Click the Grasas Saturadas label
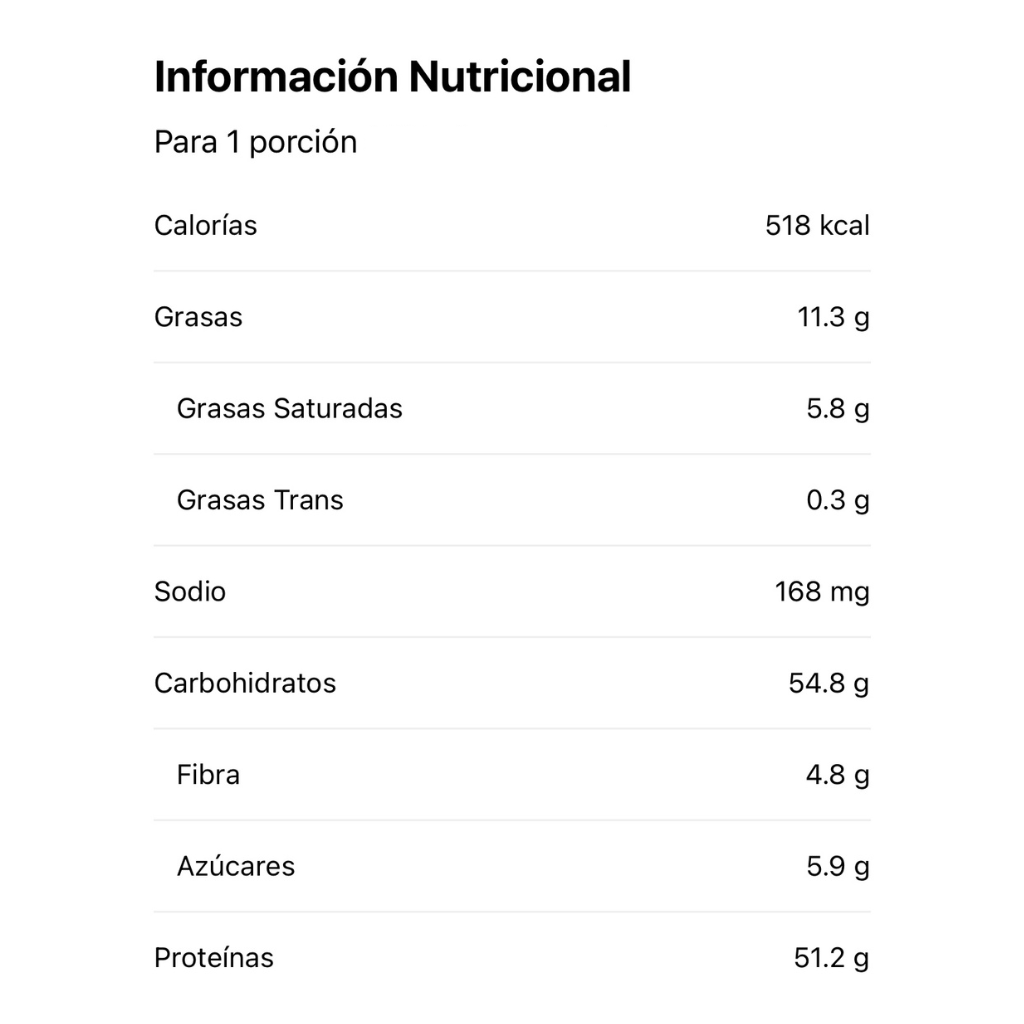Viewport: 1024px width, 1024px height. (289, 408)
